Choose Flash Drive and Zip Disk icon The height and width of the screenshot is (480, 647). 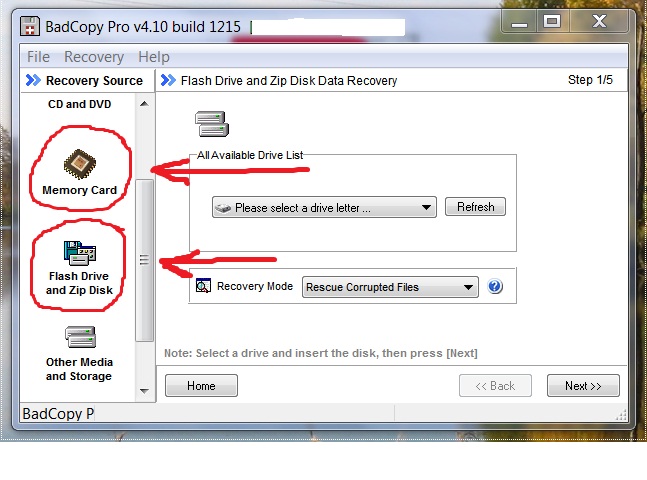click(80, 253)
